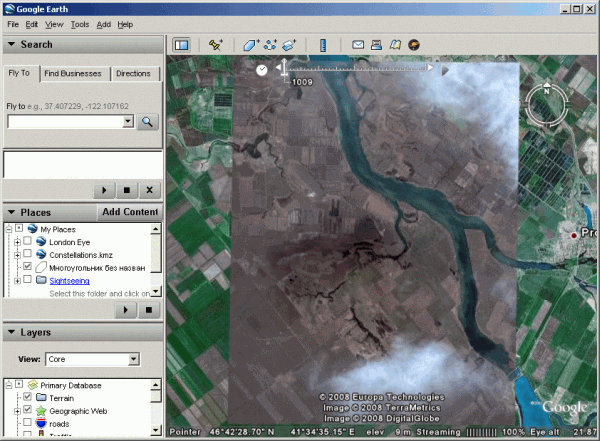Select the Add Path tool
Viewport: 600px width, 441px height.
pos(270,45)
